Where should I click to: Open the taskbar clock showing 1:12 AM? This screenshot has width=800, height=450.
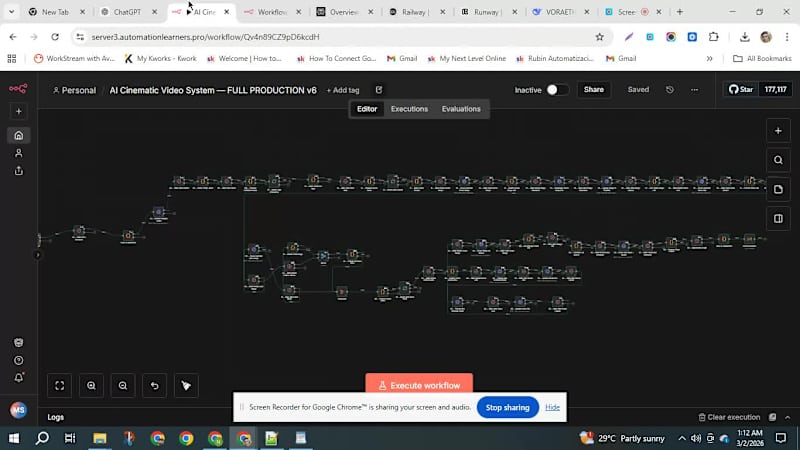pos(750,438)
